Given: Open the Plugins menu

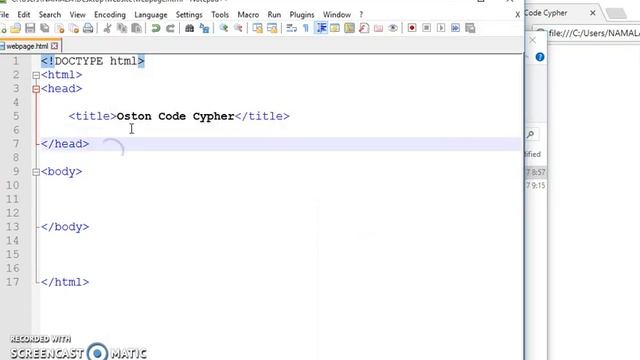Looking at the screenshot, I should point(302,15).
